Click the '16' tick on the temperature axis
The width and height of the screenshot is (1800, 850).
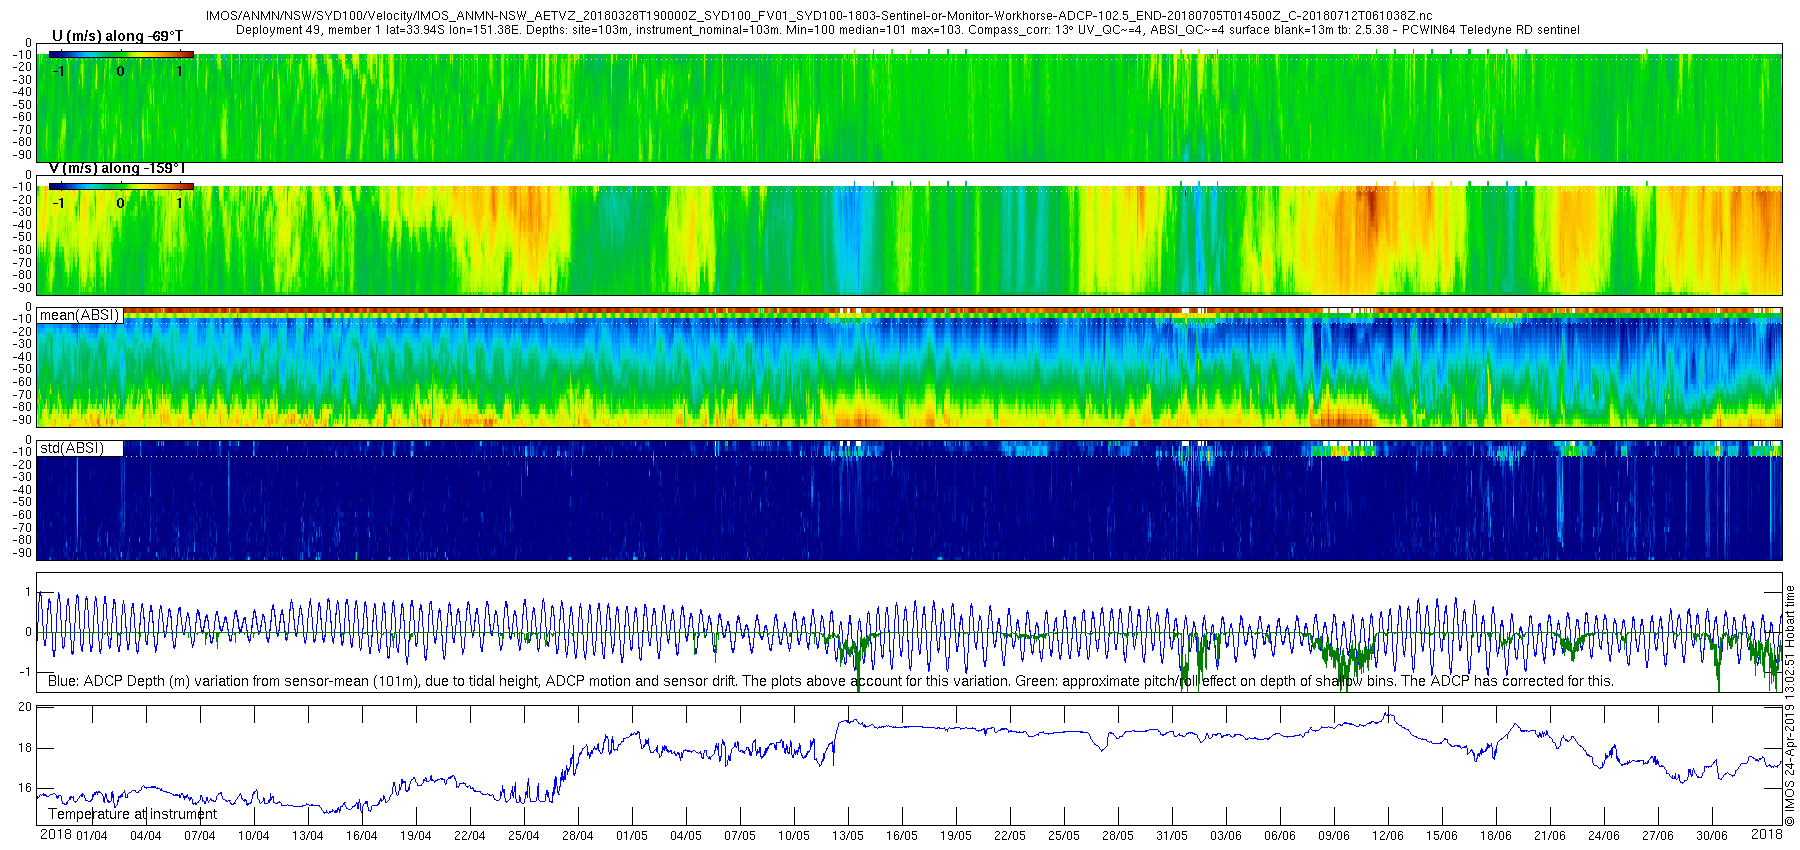click(25, 788)
